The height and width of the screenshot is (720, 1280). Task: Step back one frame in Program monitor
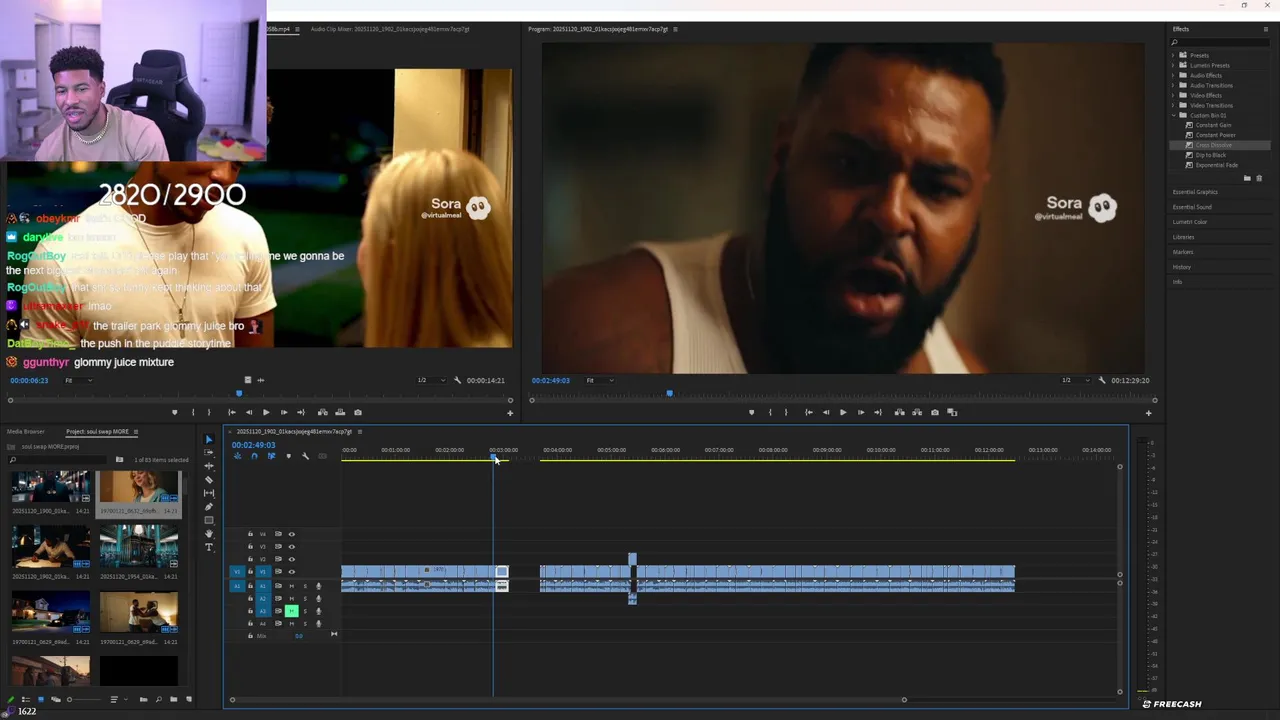click(826, 412)
